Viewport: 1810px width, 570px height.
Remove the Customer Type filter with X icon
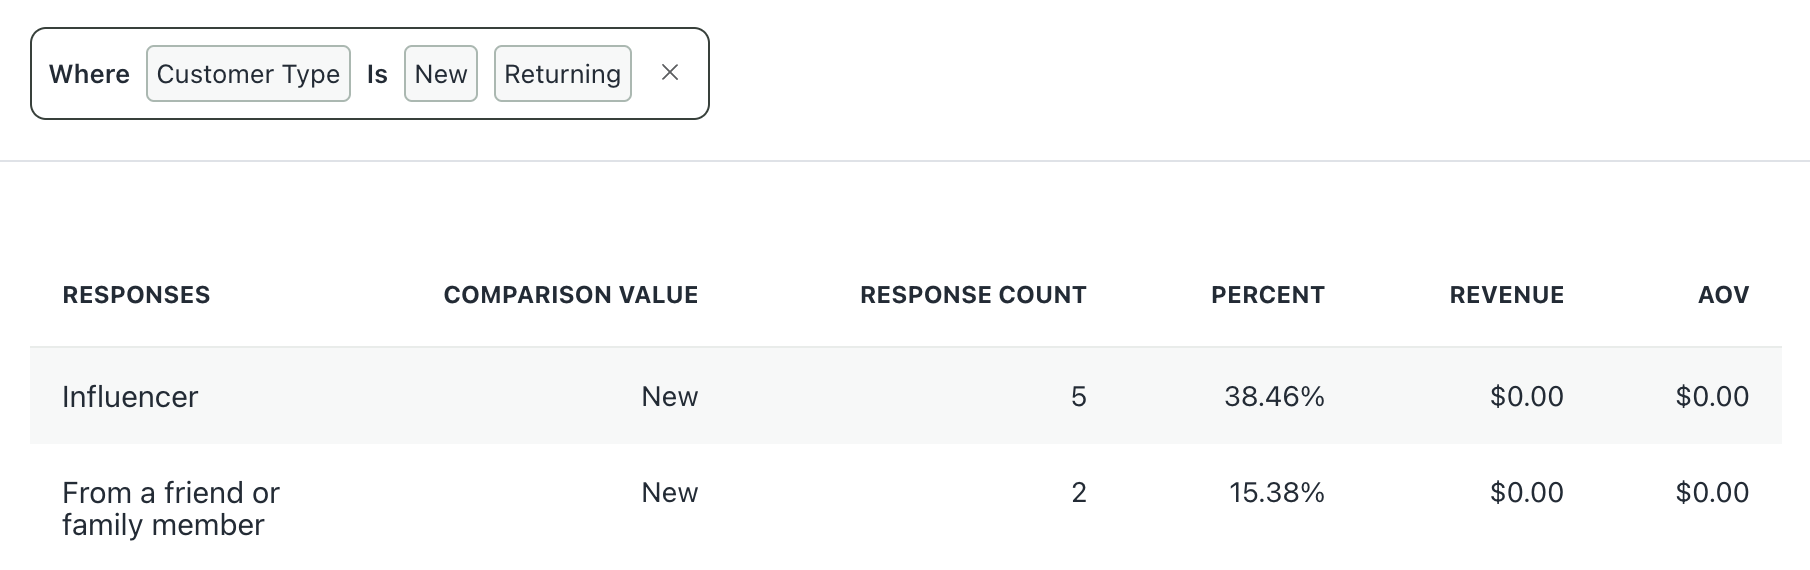[x=670, y=73]
